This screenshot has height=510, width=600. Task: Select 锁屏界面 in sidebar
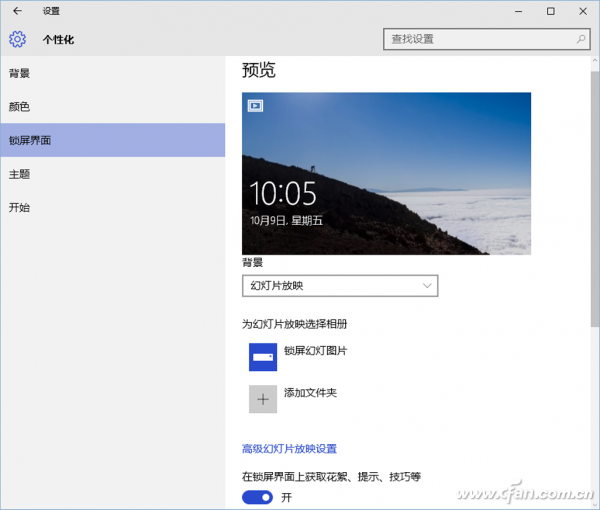point(113,140)
